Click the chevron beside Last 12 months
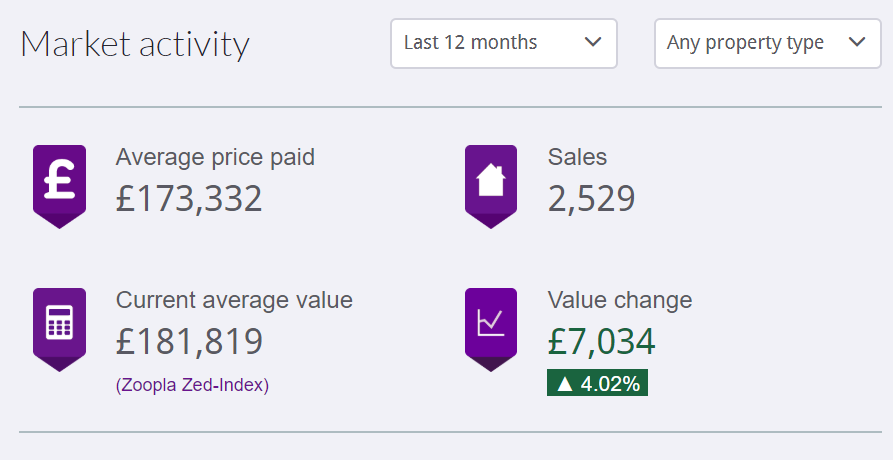 tap(592, 43)
